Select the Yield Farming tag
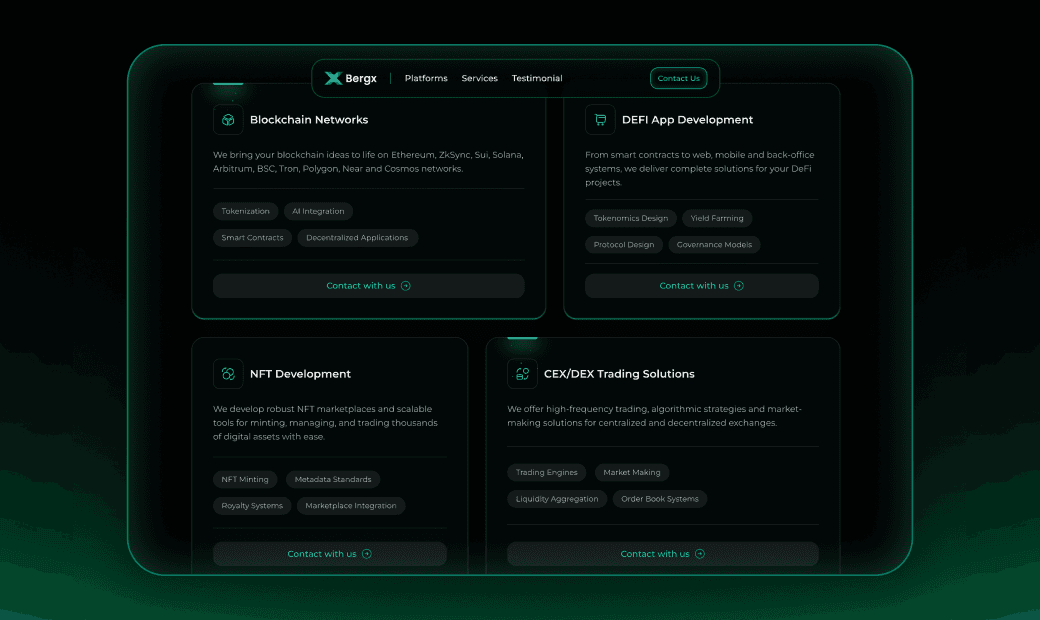 tap(717, 218)
